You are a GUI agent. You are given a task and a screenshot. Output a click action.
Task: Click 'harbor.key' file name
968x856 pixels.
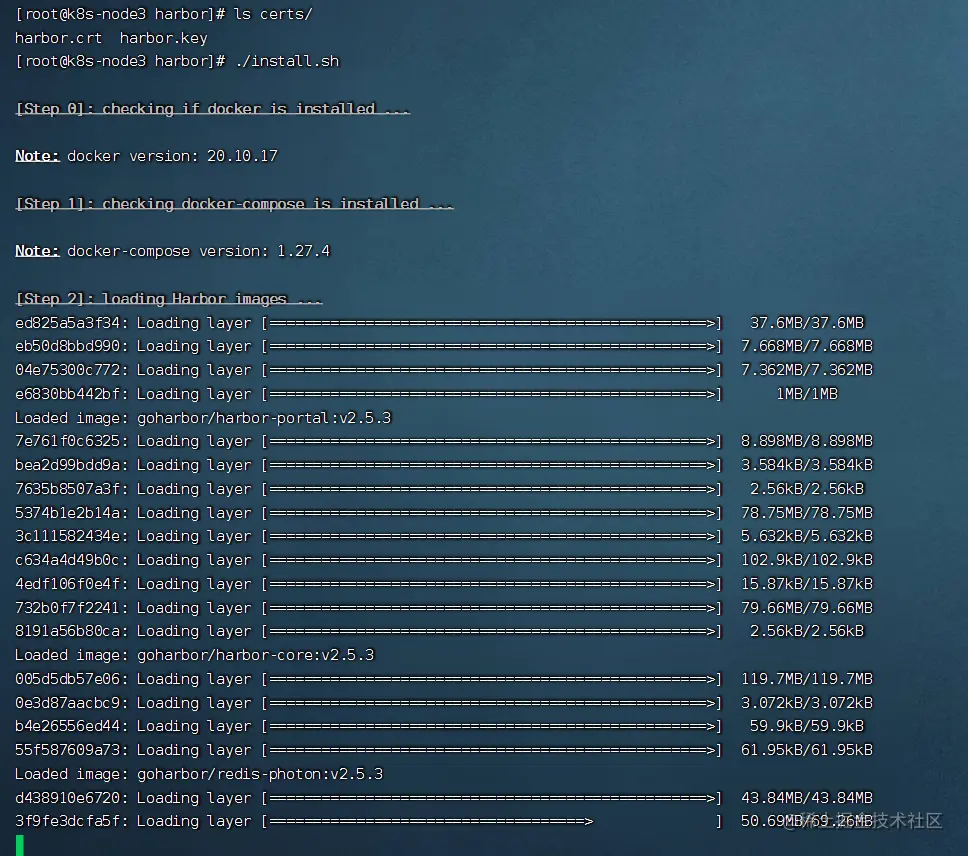click(x=164, y=38)
